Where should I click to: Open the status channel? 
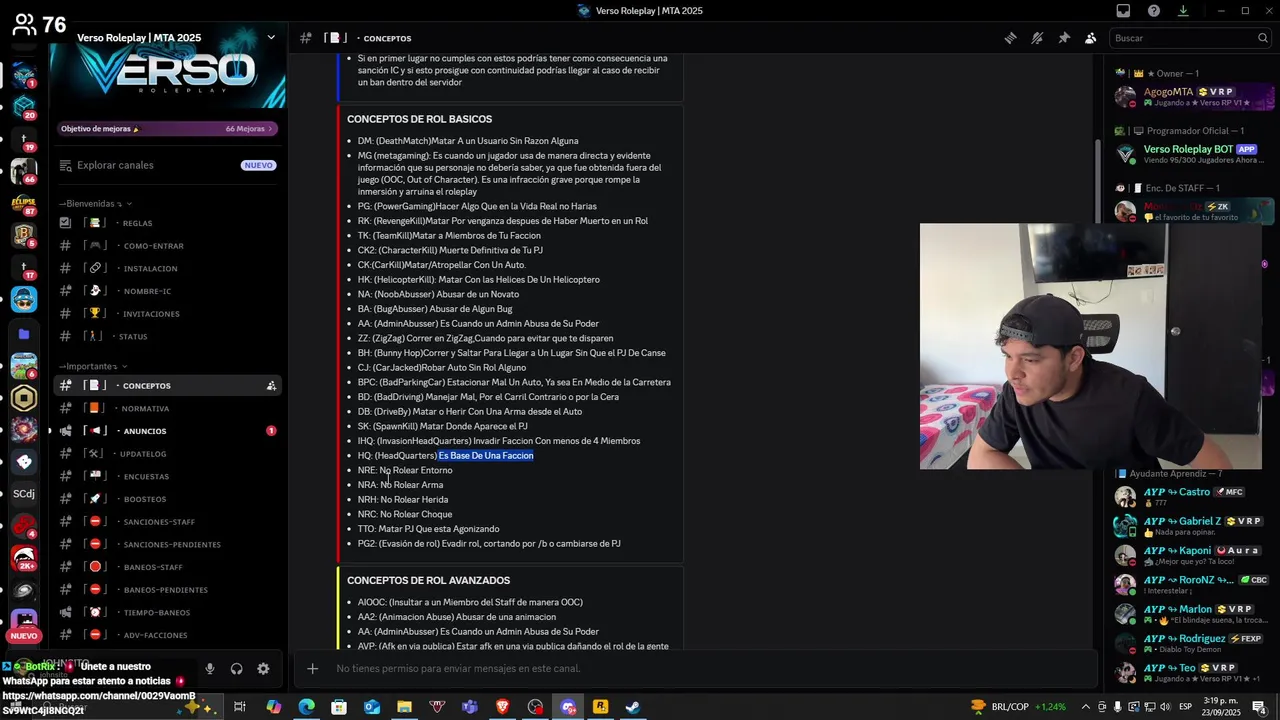[x=167, y=336]
